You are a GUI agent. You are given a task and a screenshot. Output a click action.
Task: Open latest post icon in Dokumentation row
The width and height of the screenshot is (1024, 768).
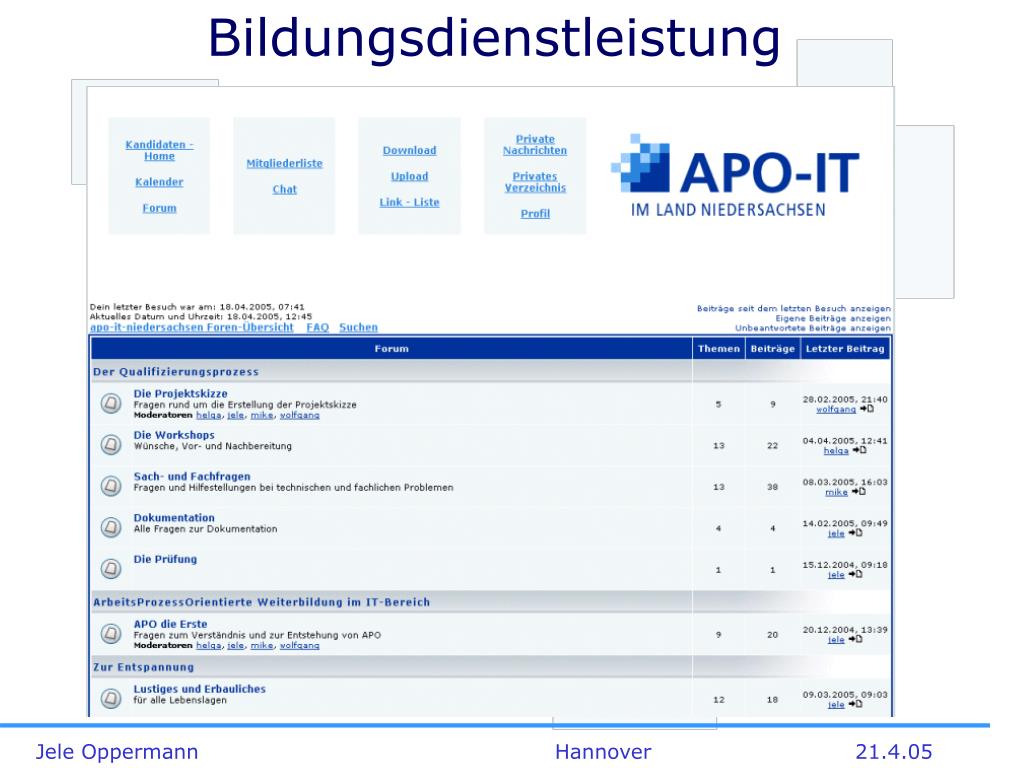point(856,533)
